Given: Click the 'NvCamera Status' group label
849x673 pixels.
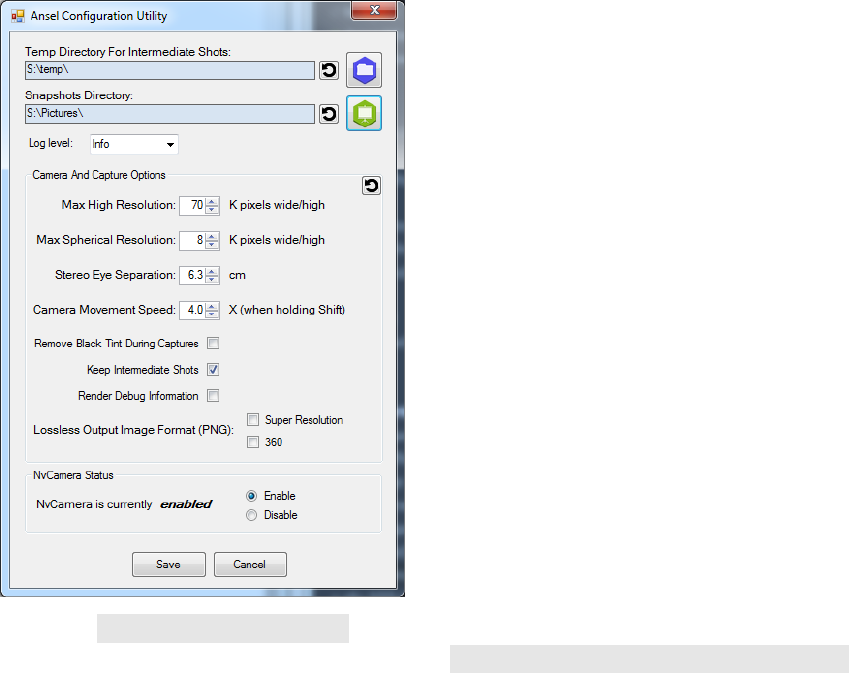Looking at the screenshot, I should tap(73, 475).
